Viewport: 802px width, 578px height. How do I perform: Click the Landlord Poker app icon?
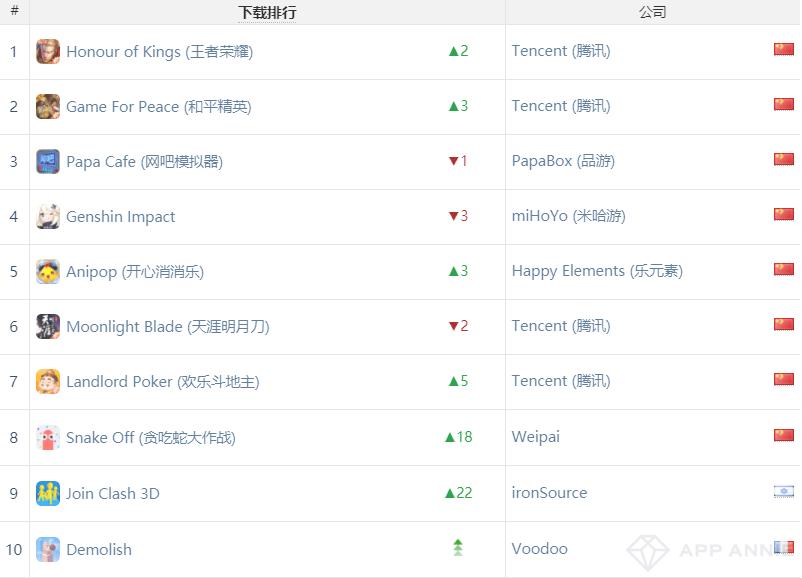point(48,381)
